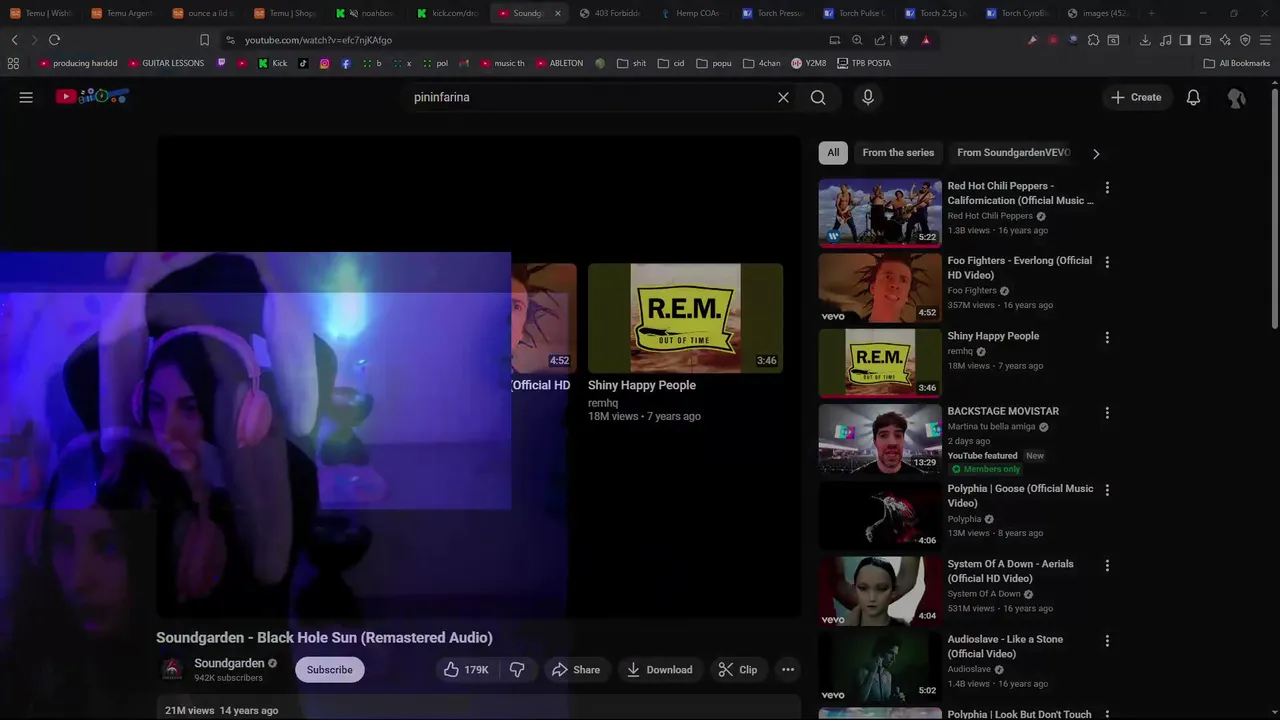Start voice search with the microphone
The image size is (1280, 720).
tap(868, 97)
